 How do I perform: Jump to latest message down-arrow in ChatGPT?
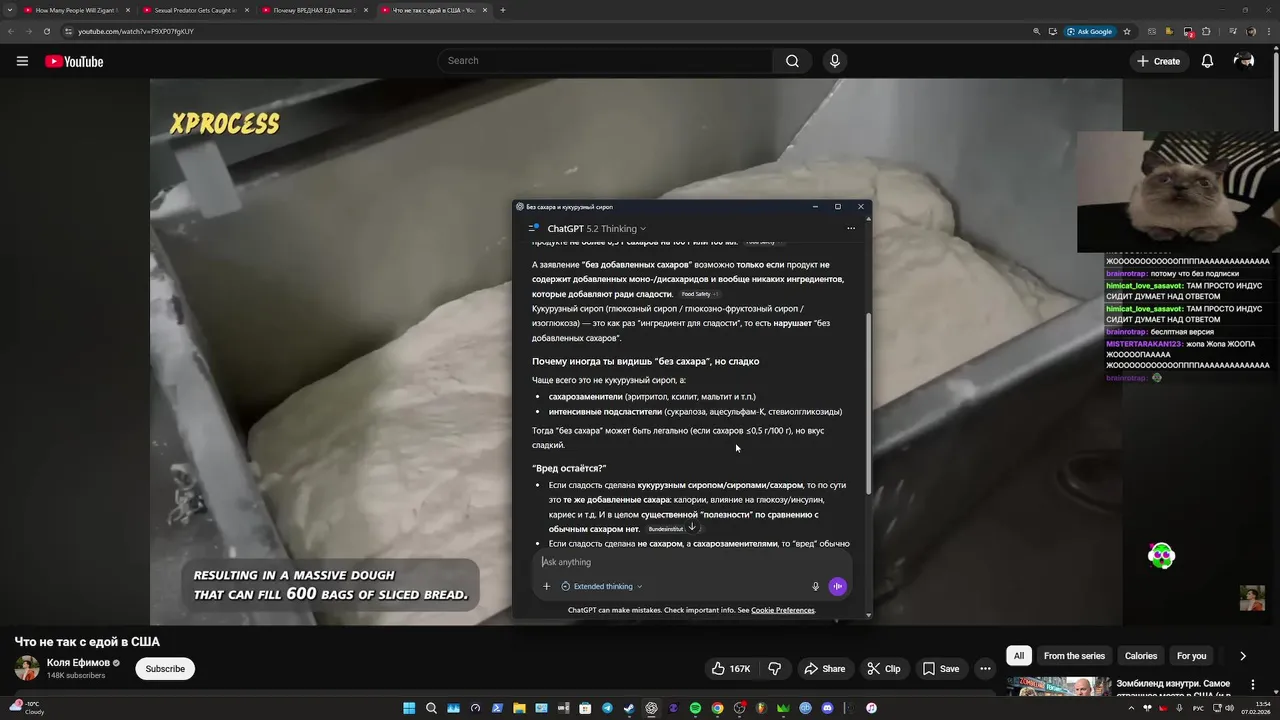[692, 527]
